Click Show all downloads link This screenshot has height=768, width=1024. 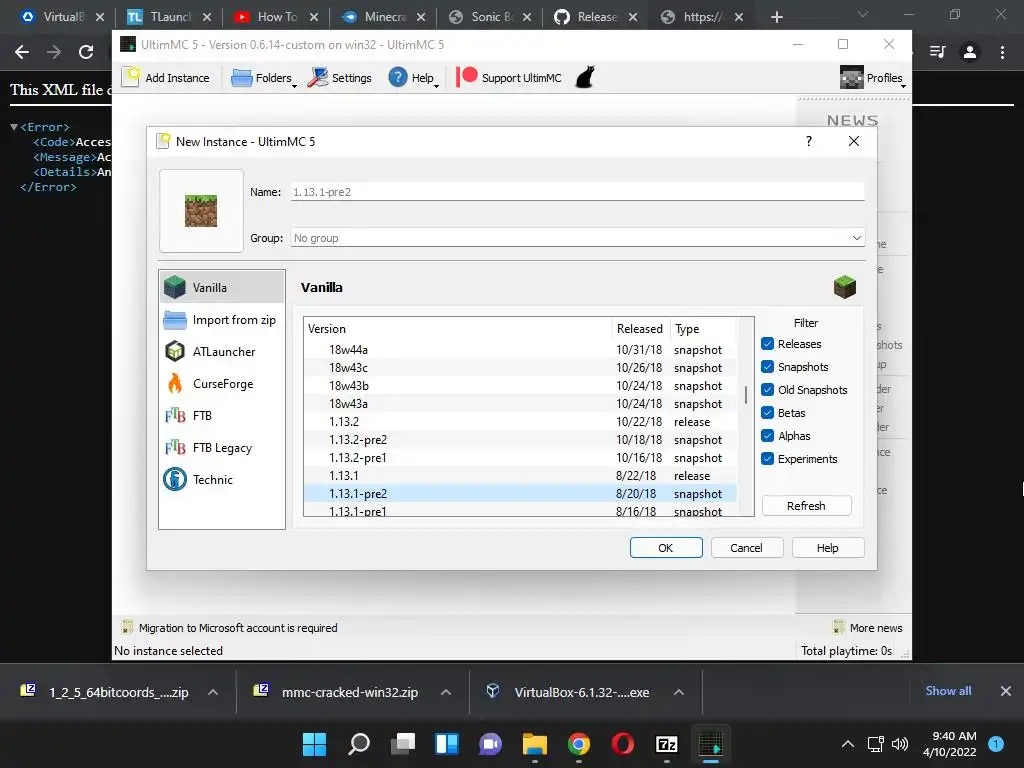coord(948,691)
